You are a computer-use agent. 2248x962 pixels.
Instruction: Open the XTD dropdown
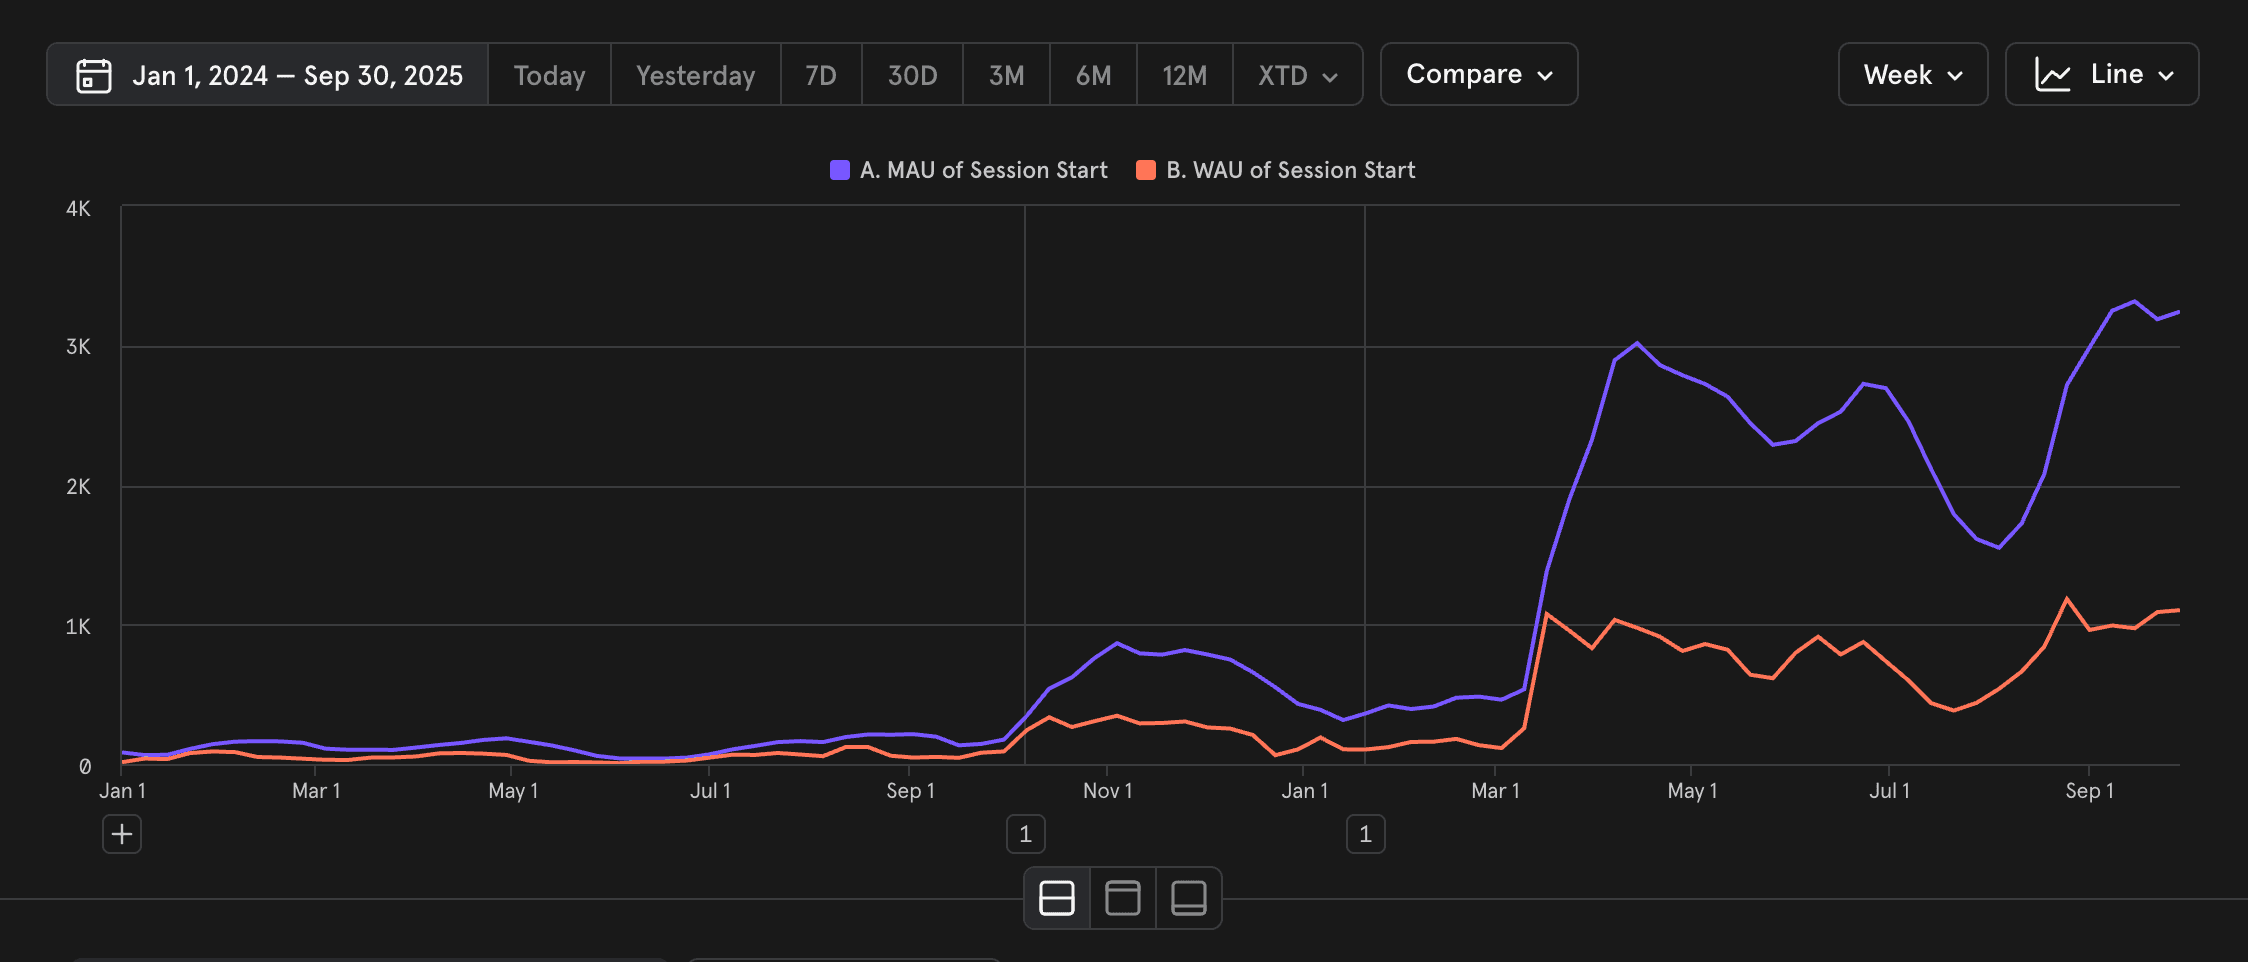(x=1297, y=74)
